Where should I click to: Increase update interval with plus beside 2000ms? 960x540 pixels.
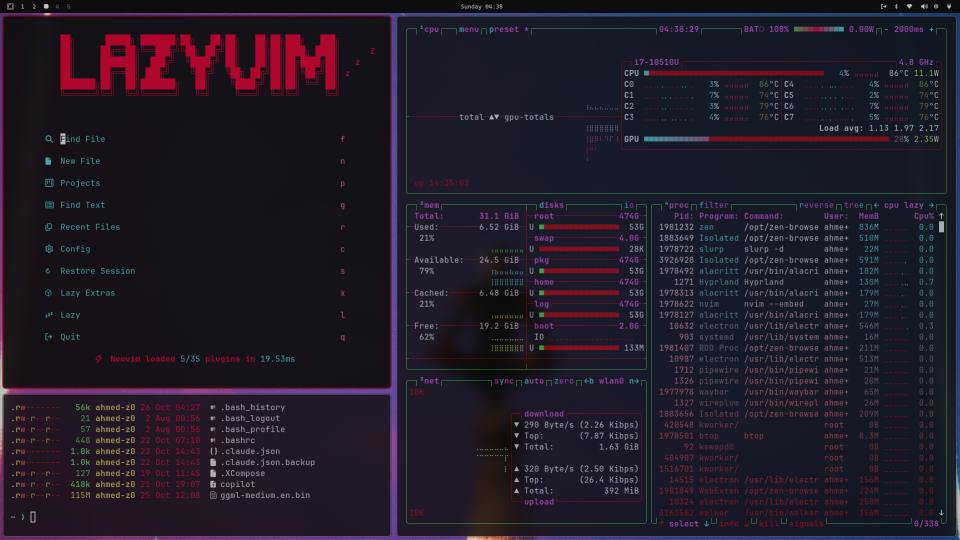click(x=932, y=30)
